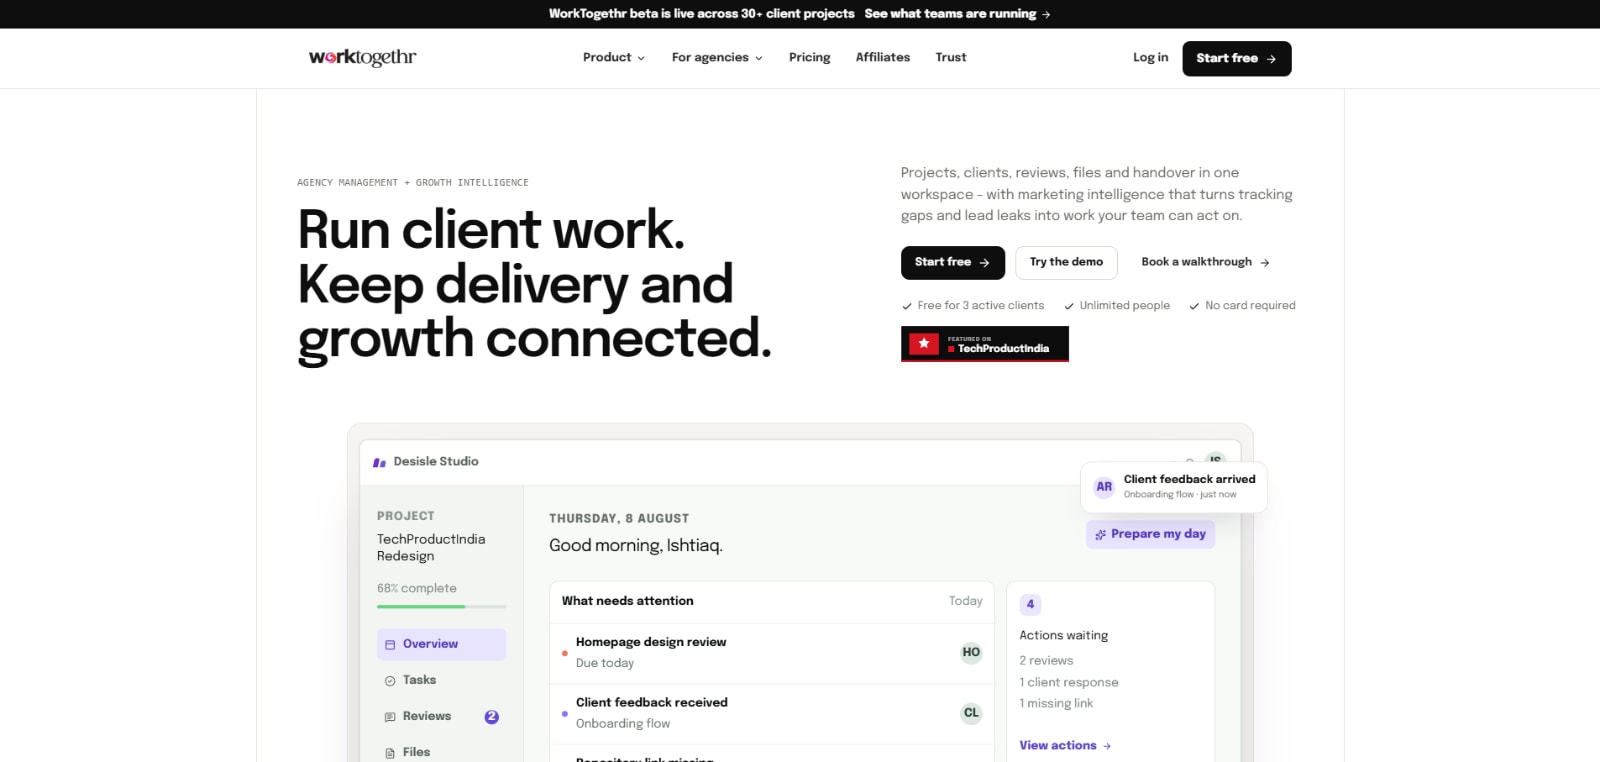1600x762 pixels.
Task: Click the HO avatar on Homepage design review
Action: tap(971, 652)
